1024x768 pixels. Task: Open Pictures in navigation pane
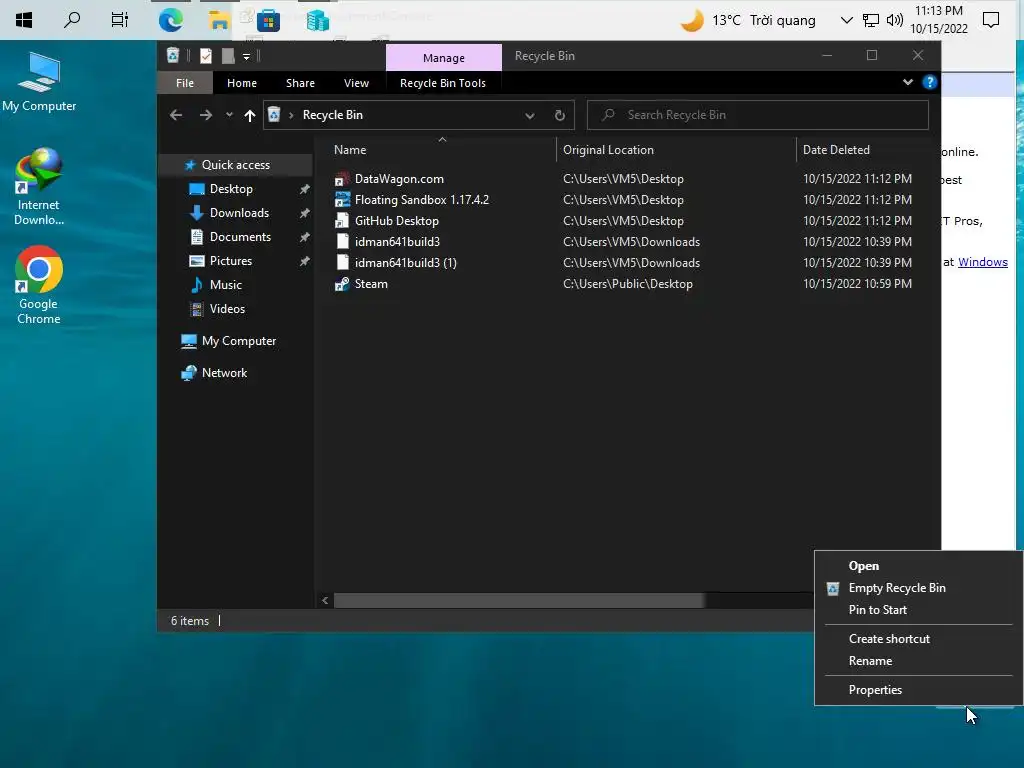click(x=231, y=261)
